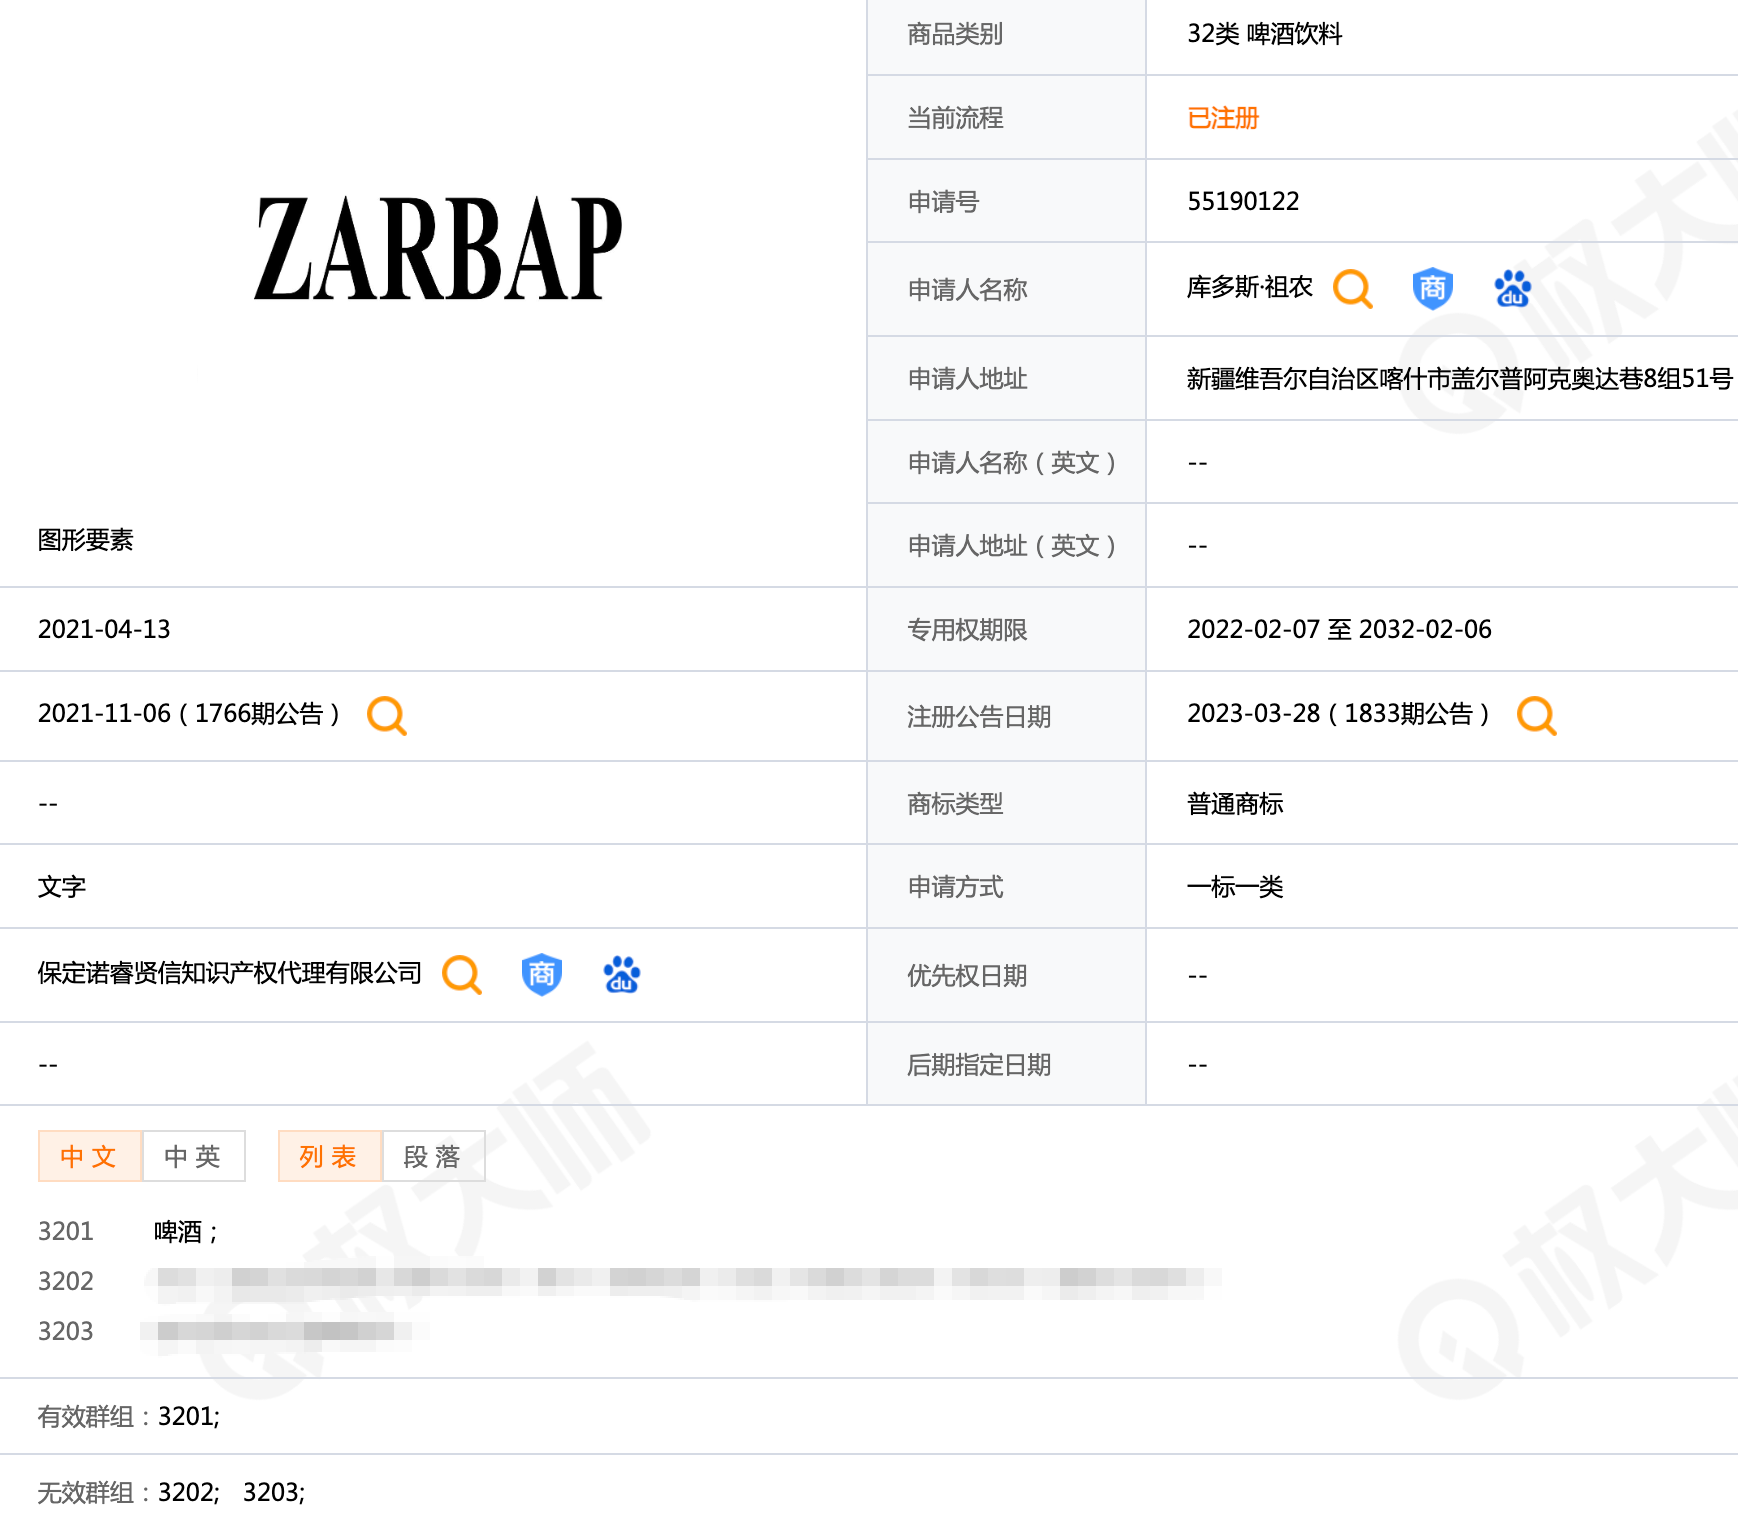Click applicant name 库多斯·祖农
1738x1522 pixels.
click(1249, 288)
